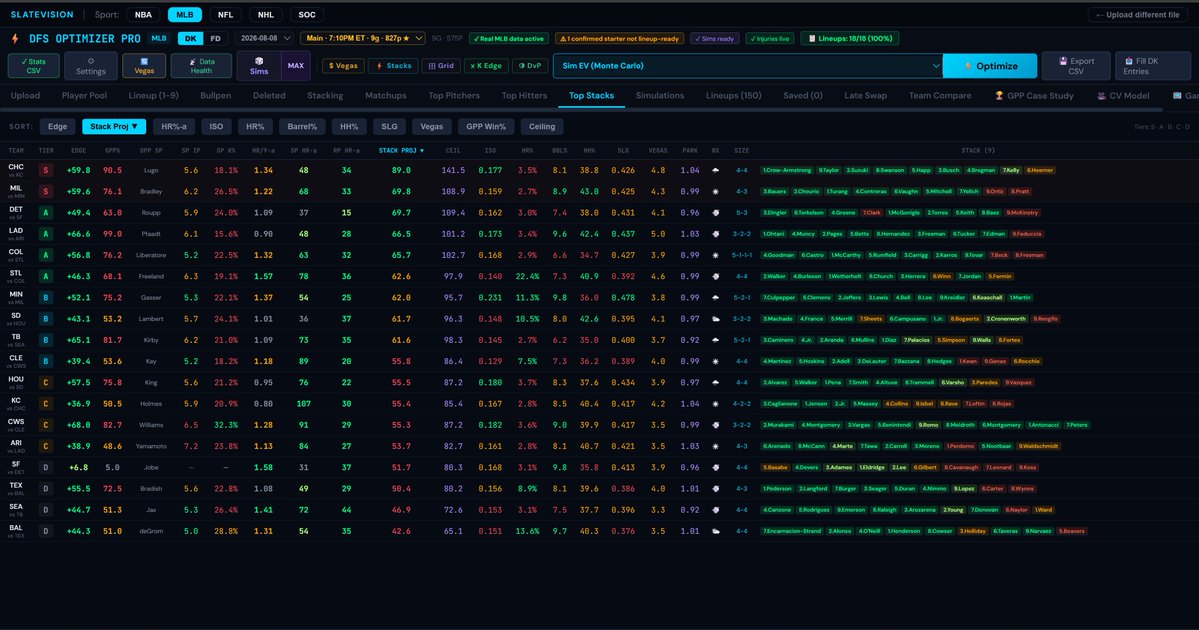
Task: Click the Lineups 18/18 (100%) status badge
Action: (850, 38)
